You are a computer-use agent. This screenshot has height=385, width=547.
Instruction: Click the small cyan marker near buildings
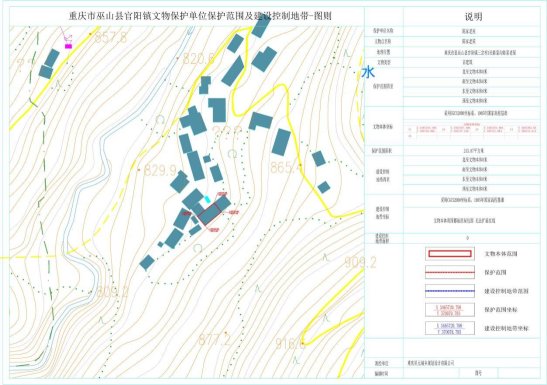click(x=207, y=199)
